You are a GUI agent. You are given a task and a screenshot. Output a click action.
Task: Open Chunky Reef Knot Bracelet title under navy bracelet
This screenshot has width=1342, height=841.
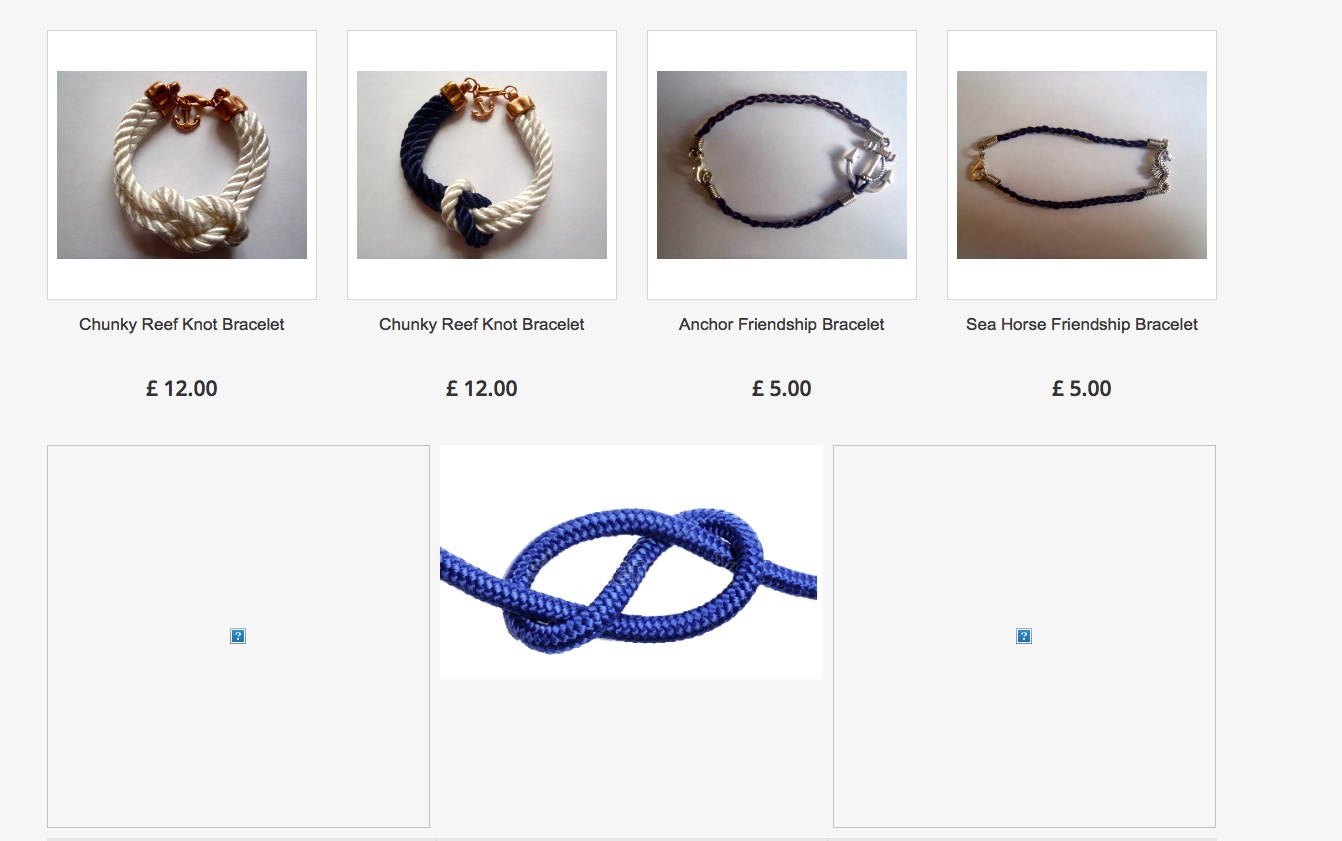(x=482, y=324)
